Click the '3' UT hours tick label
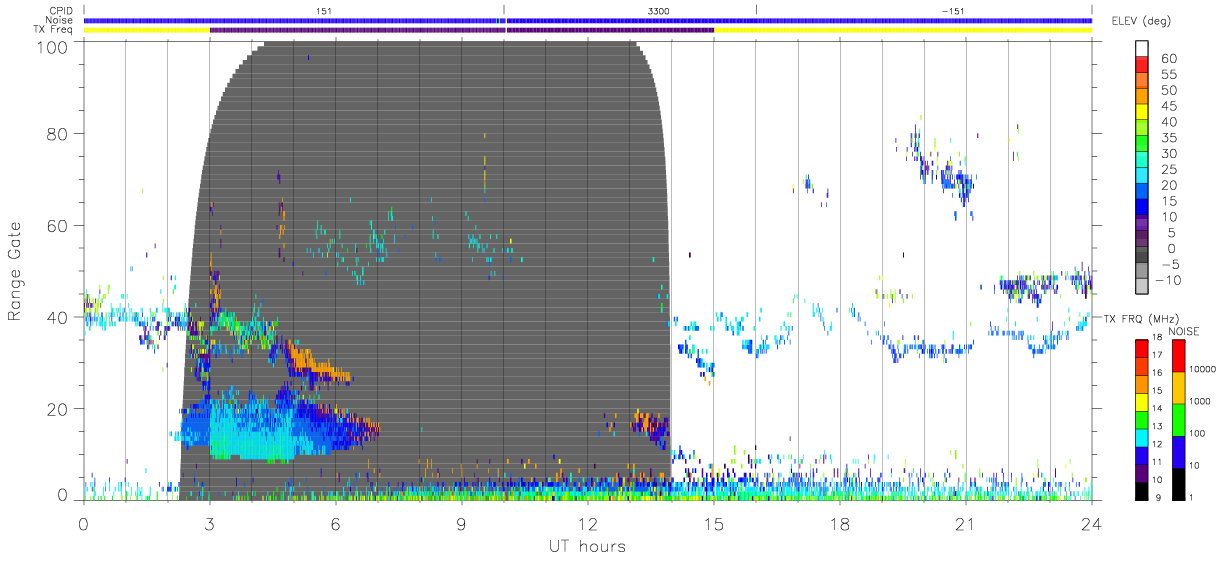Image resolution: width=1228 pixels, height=567 pixels. tap(209, 522)
